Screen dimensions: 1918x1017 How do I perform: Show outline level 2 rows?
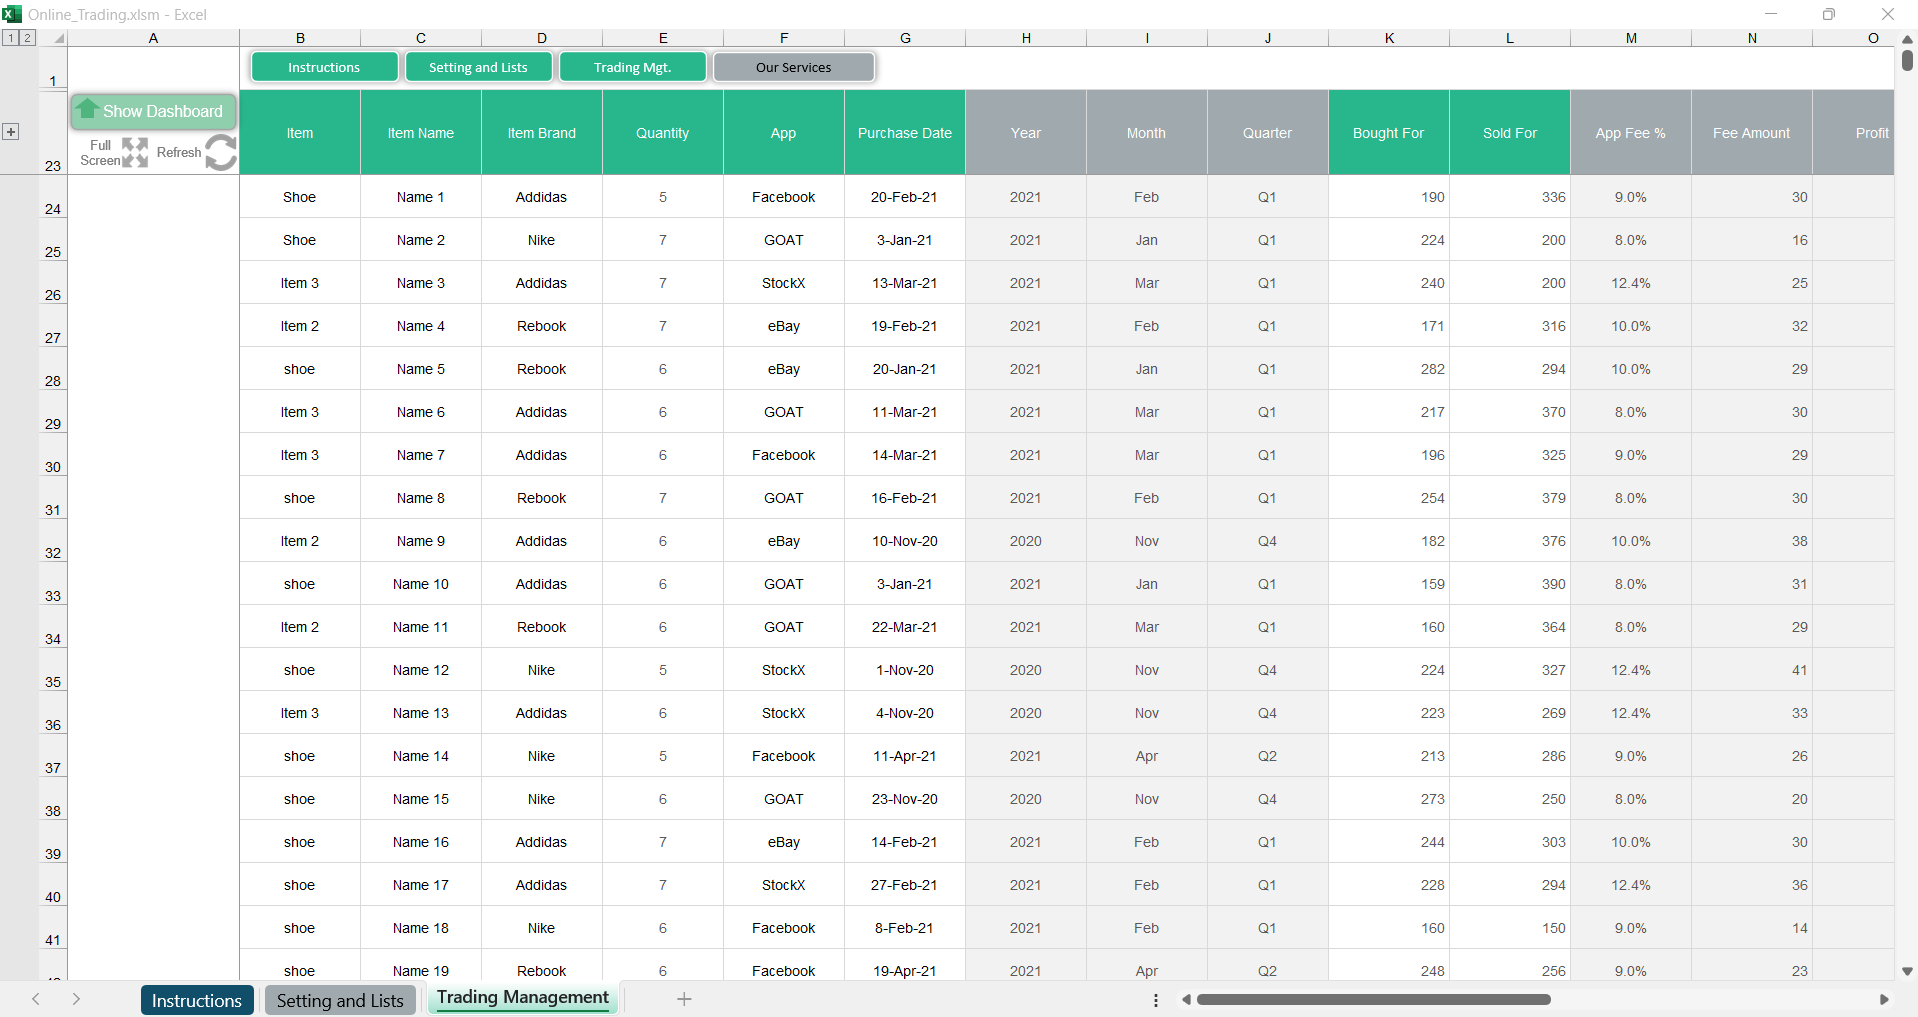point(27,38)
